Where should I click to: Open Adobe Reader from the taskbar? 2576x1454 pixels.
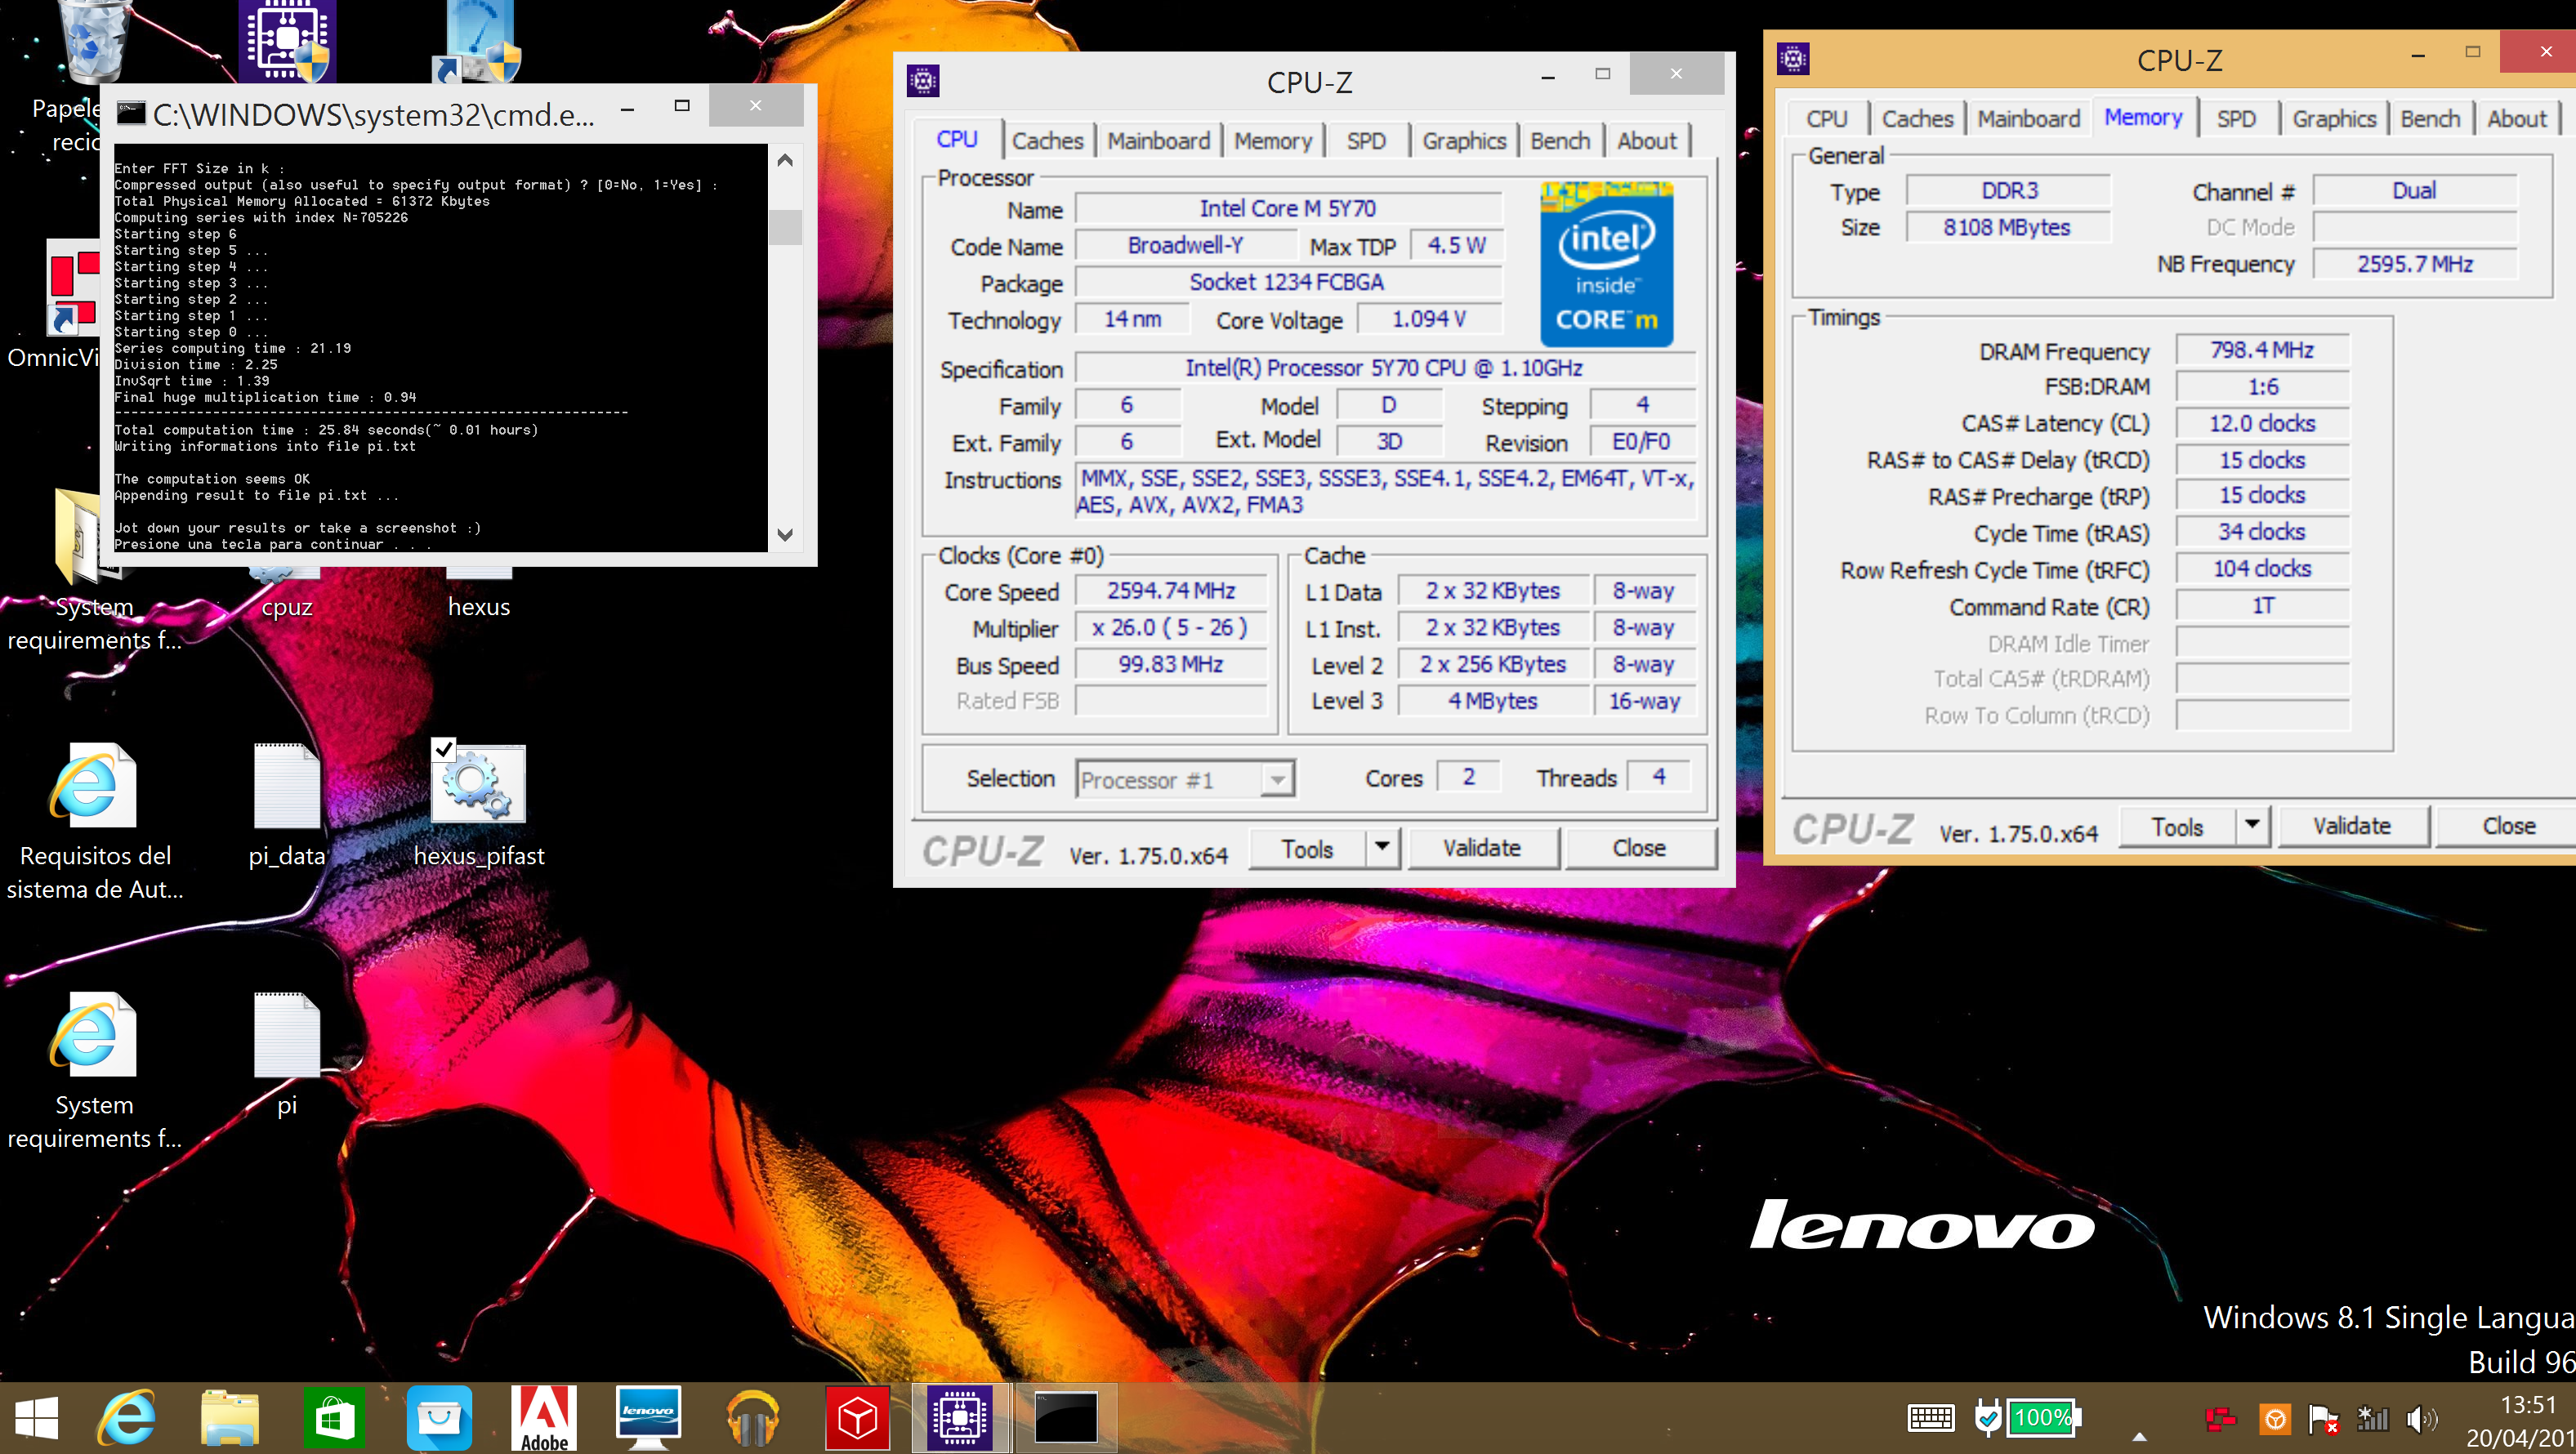[544, 1418]
